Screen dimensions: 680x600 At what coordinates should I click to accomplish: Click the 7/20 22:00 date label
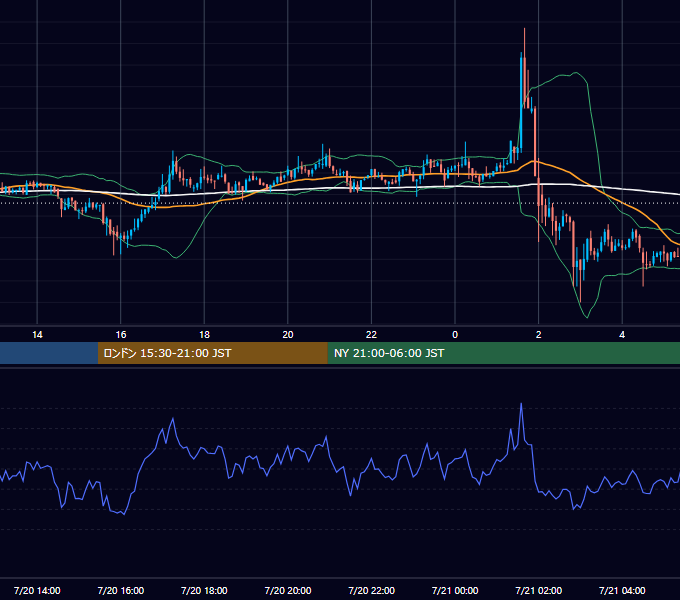coord(371,590)
